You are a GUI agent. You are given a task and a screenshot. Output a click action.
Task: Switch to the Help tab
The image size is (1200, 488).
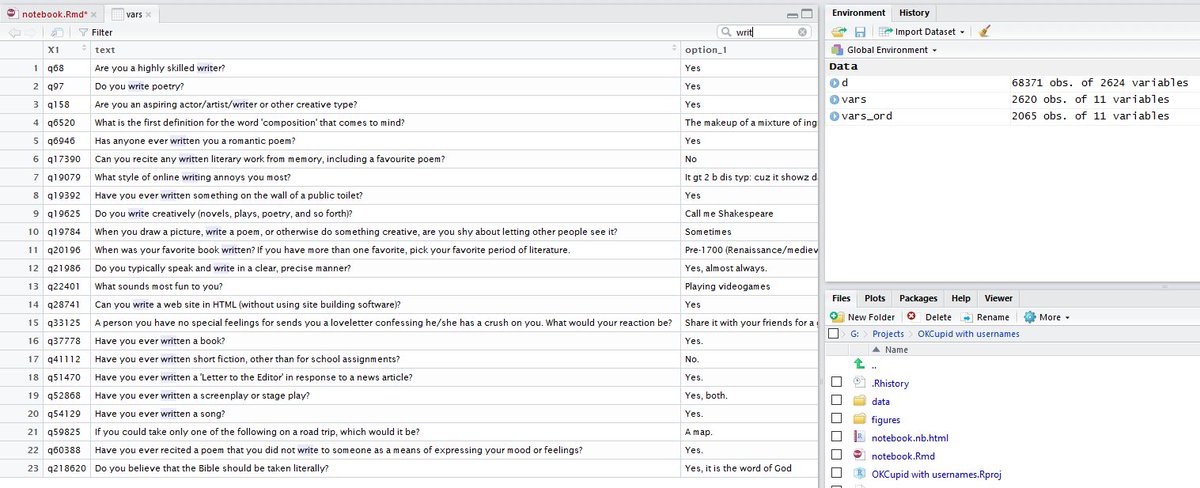(x=961, y=298)
